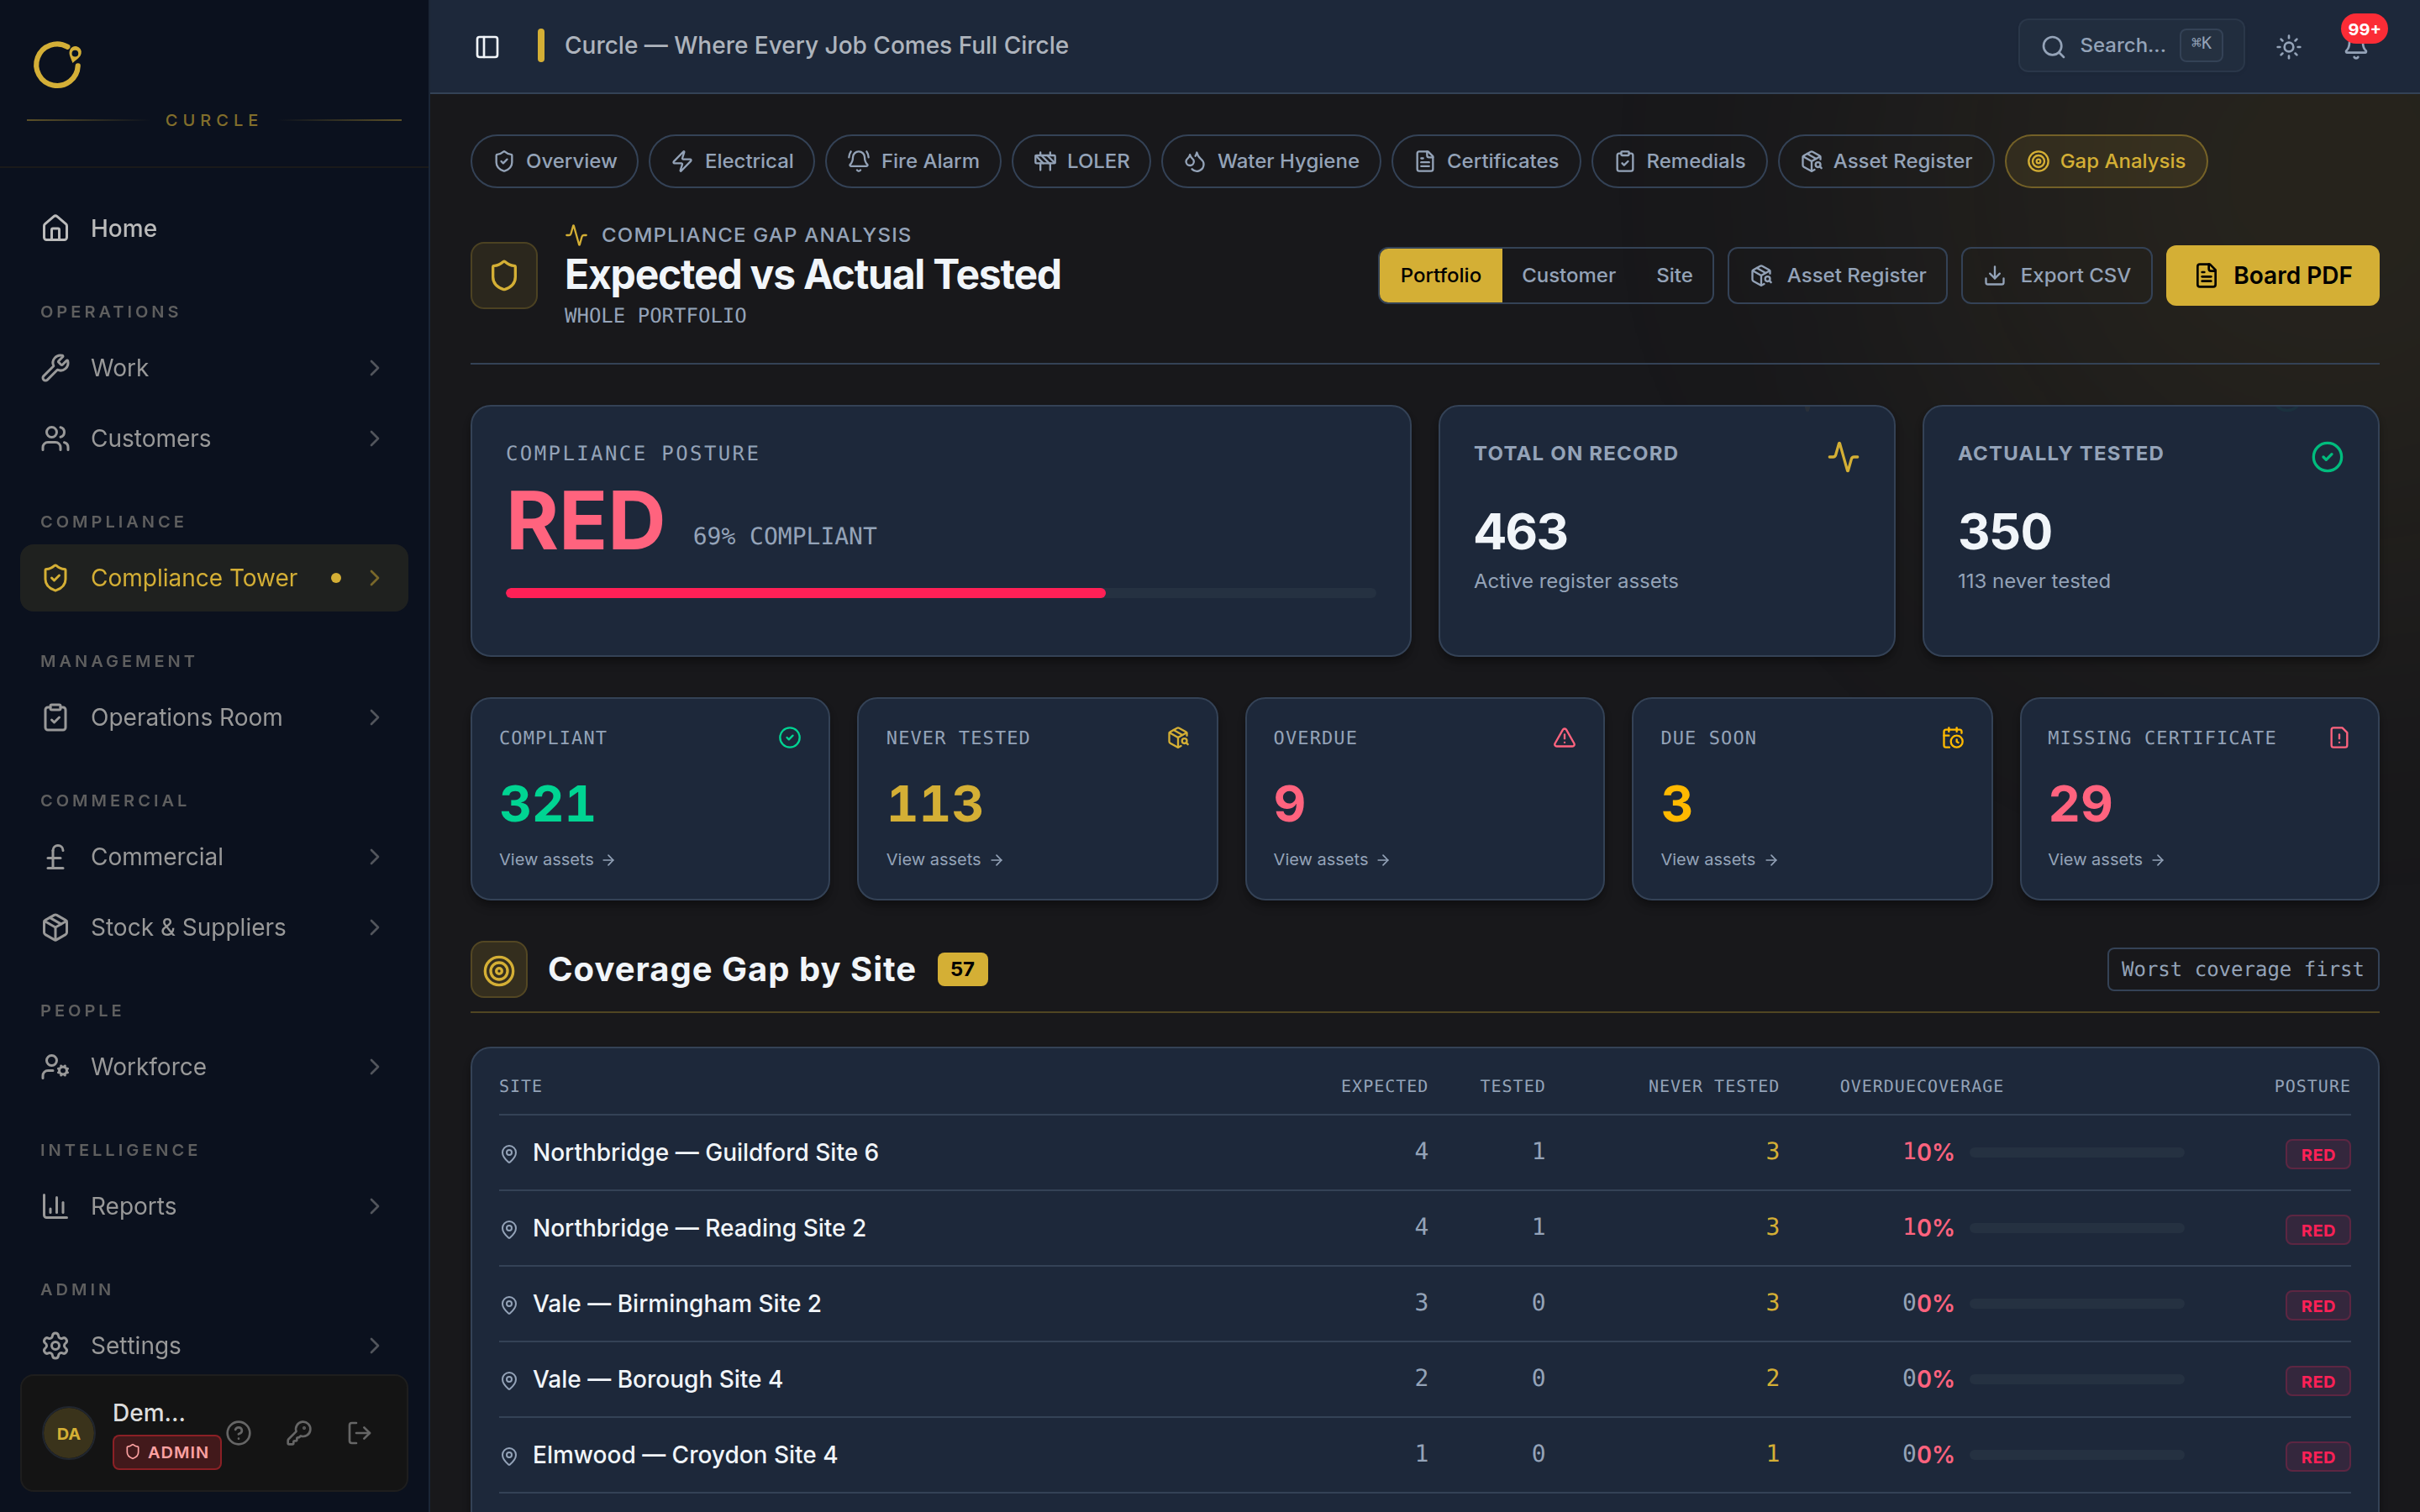The width and height of the screenshot is (2420, 1512).
Task: Click the check icon on Actually Tested card
Action: [x=2327, y=457]
